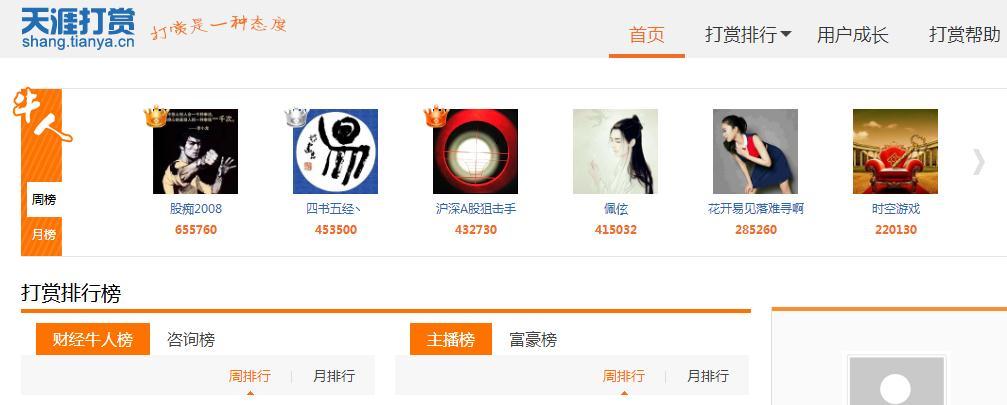The image size is (1007, 405).
Task: Switch to the 富豪榜 tab
Action: [x=532, y=339]
